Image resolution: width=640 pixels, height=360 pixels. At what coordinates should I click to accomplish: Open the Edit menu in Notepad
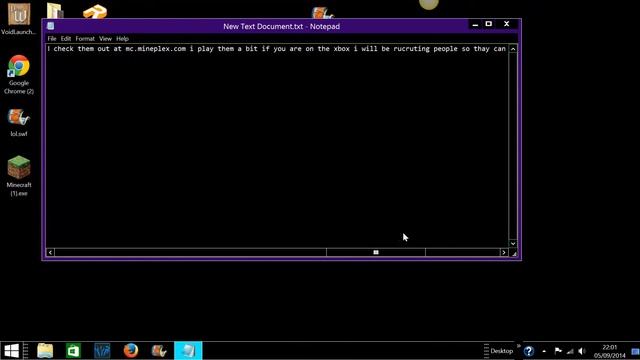66,39
